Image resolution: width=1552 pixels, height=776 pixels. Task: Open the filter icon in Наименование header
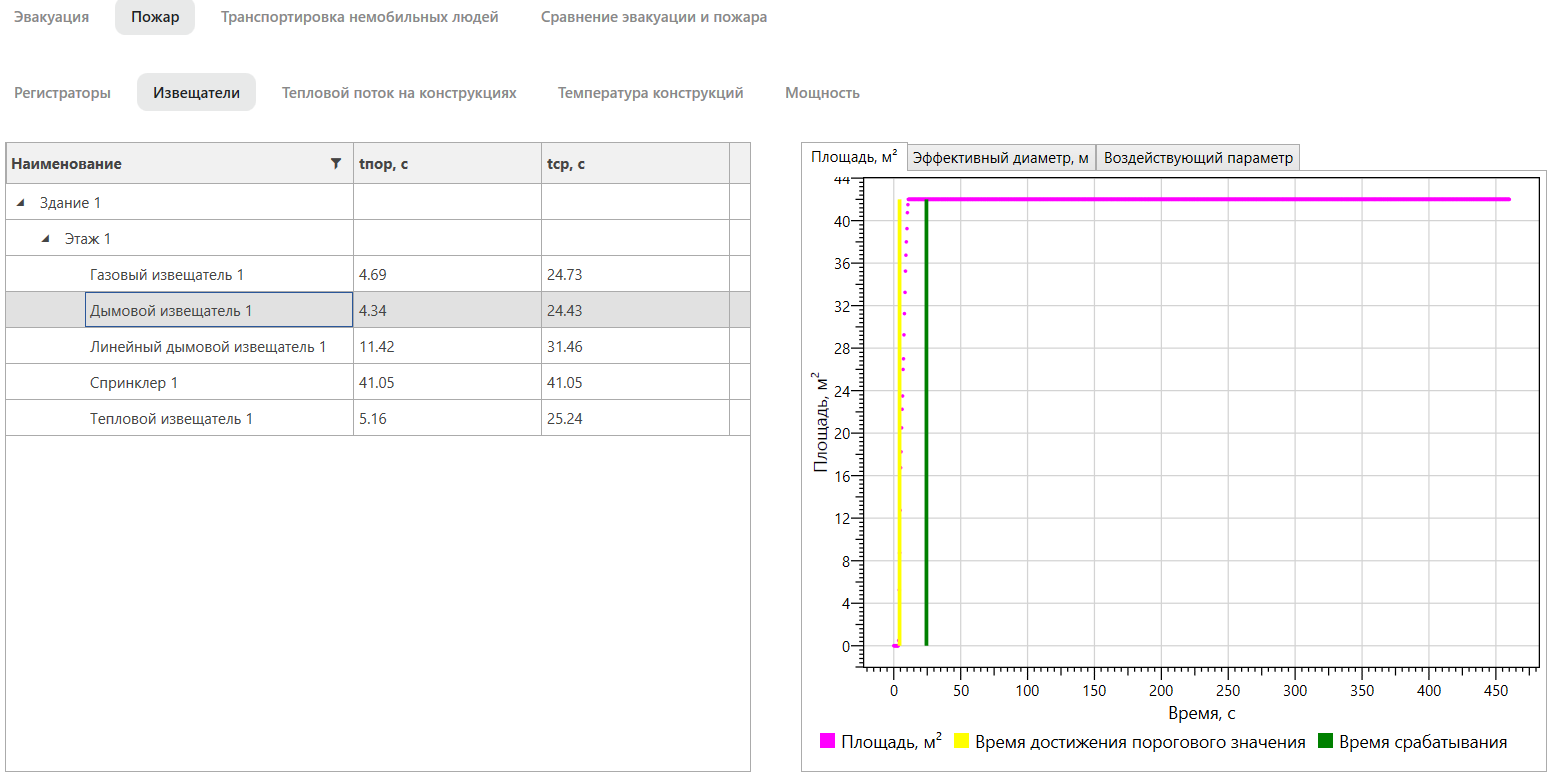point(336,164)
